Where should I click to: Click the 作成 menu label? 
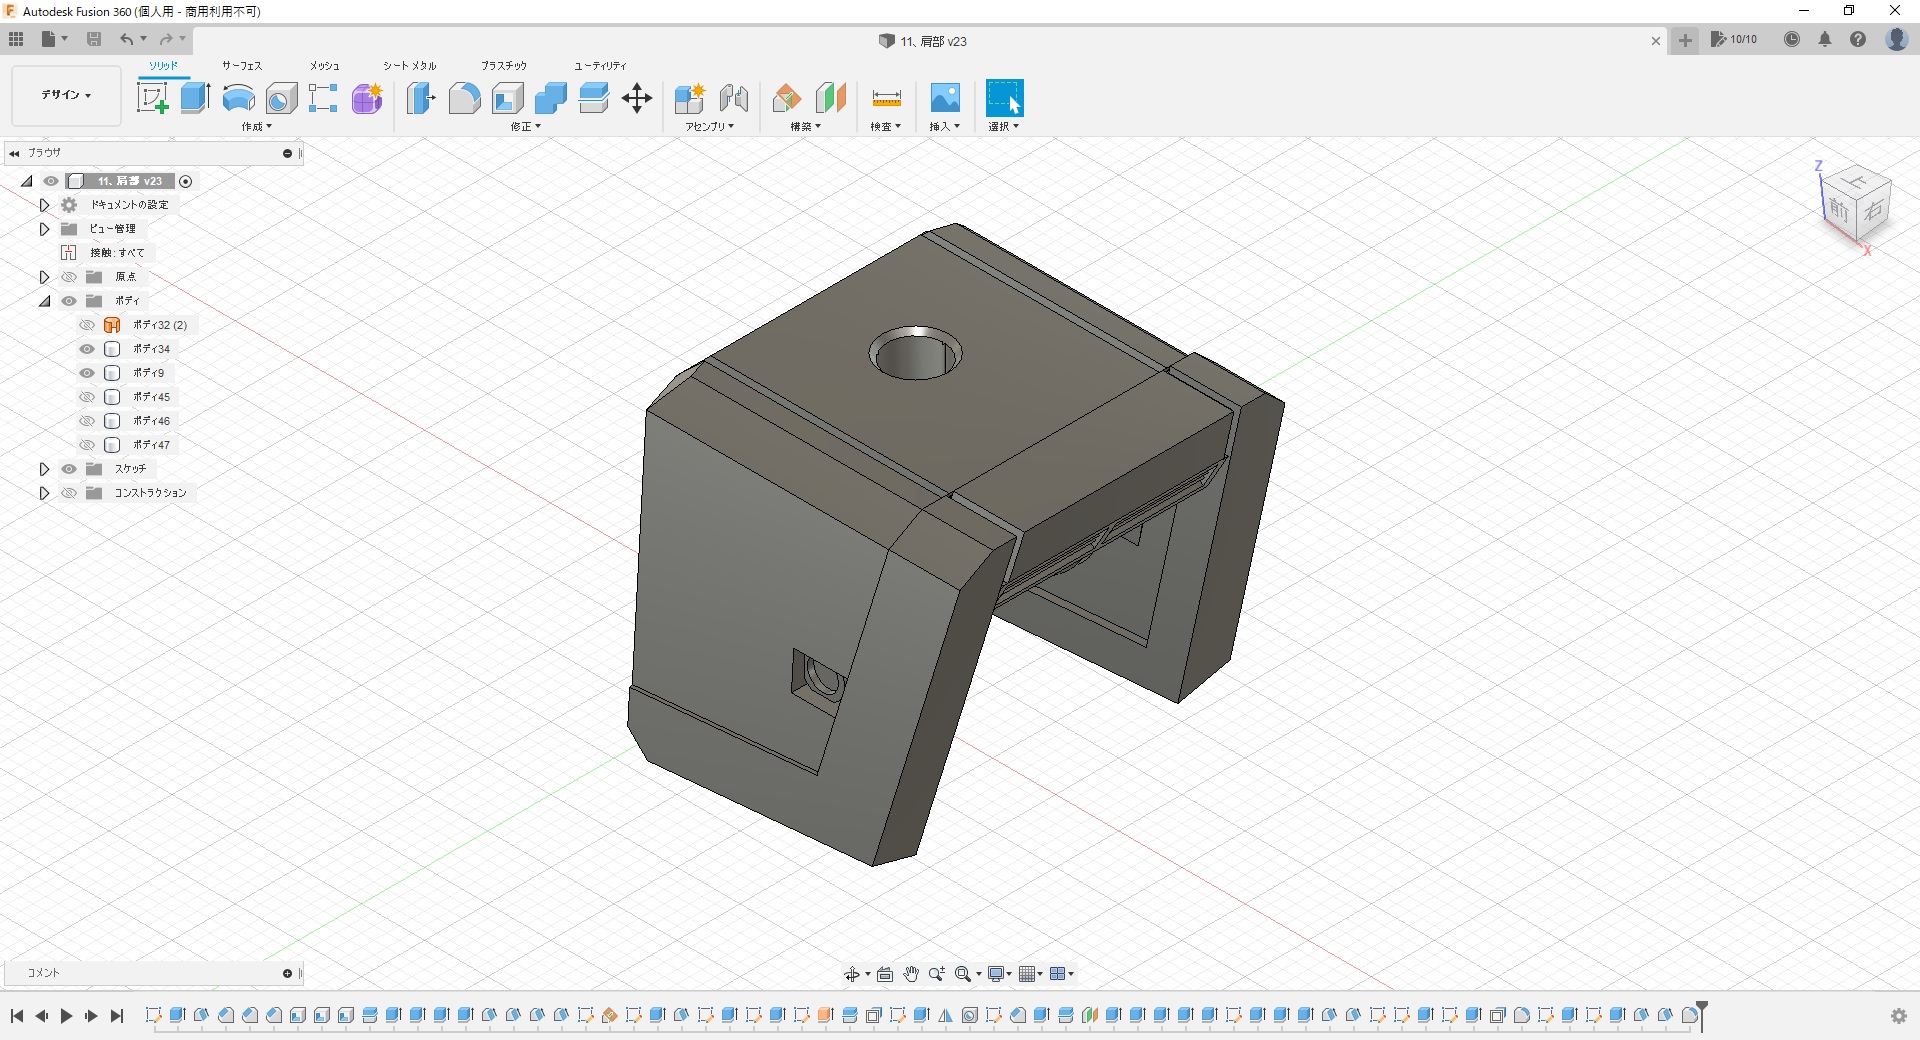pyautogui.click(x=256, y=127)
